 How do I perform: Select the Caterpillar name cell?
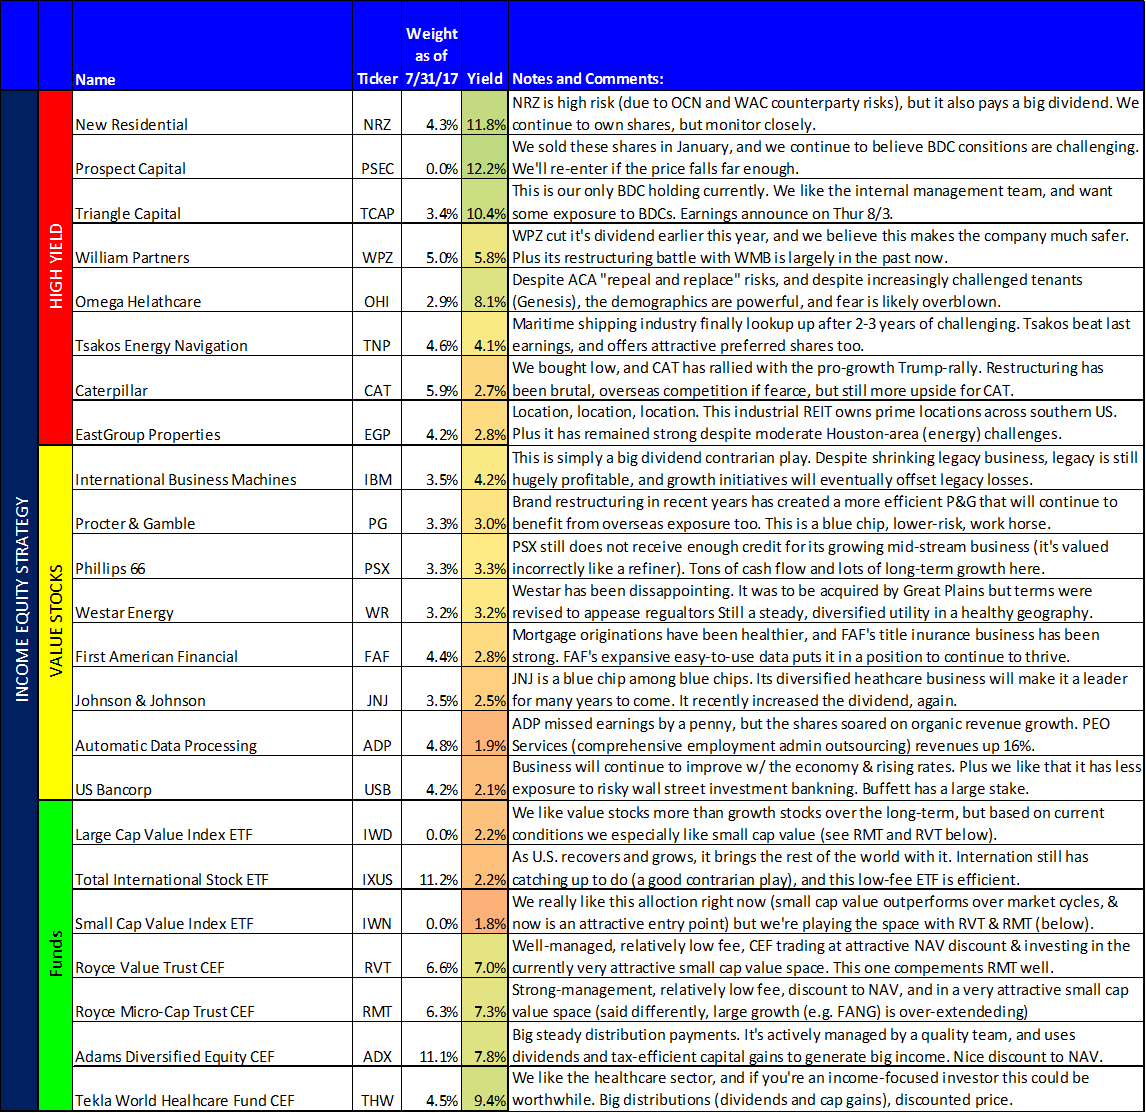tap(212, 379)
